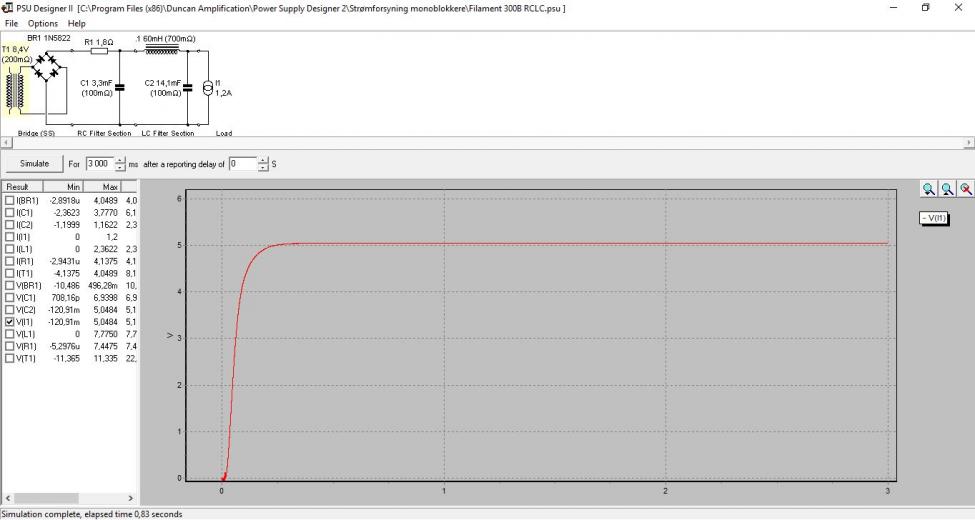Click the 'R1 1,8Ω' resistor value label
The width and height of the screenshot is (975, 520).
(99, 42)
